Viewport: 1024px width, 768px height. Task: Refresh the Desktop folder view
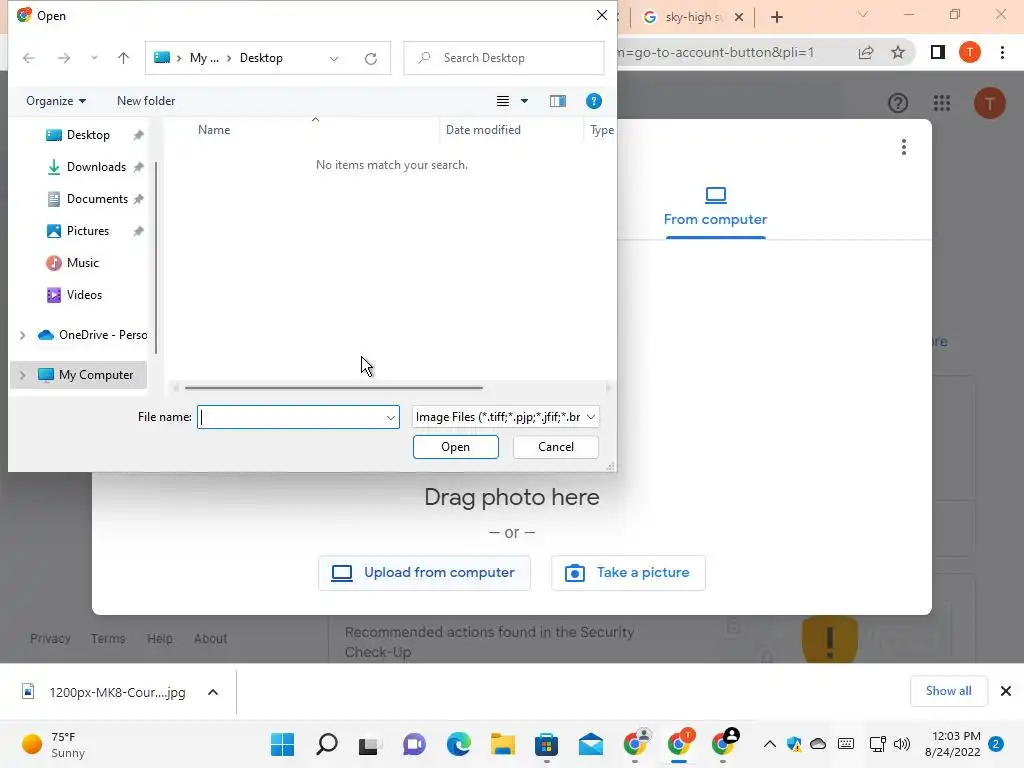click(371, 58)
